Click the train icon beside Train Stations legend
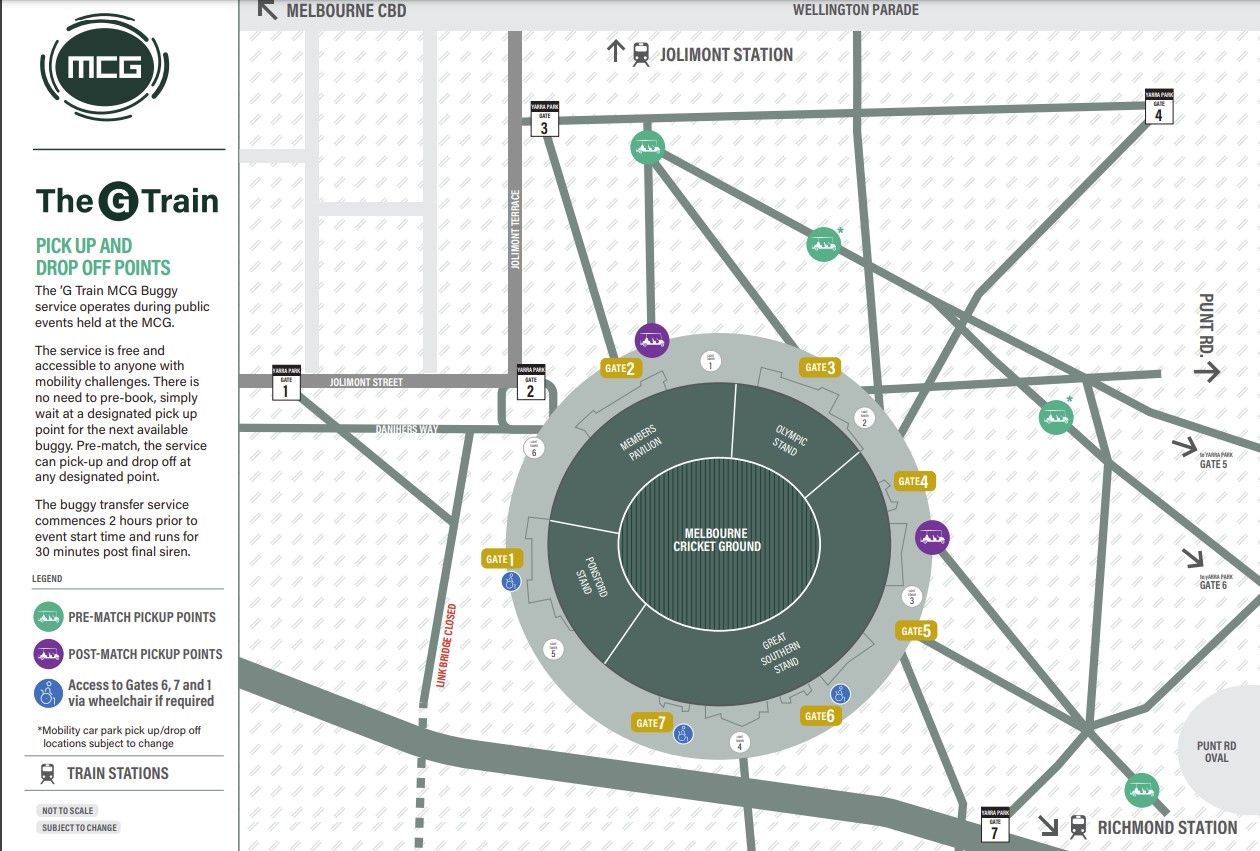This screenshot has width=1260, height=851. pyautogui.click(x=47, y=773)
